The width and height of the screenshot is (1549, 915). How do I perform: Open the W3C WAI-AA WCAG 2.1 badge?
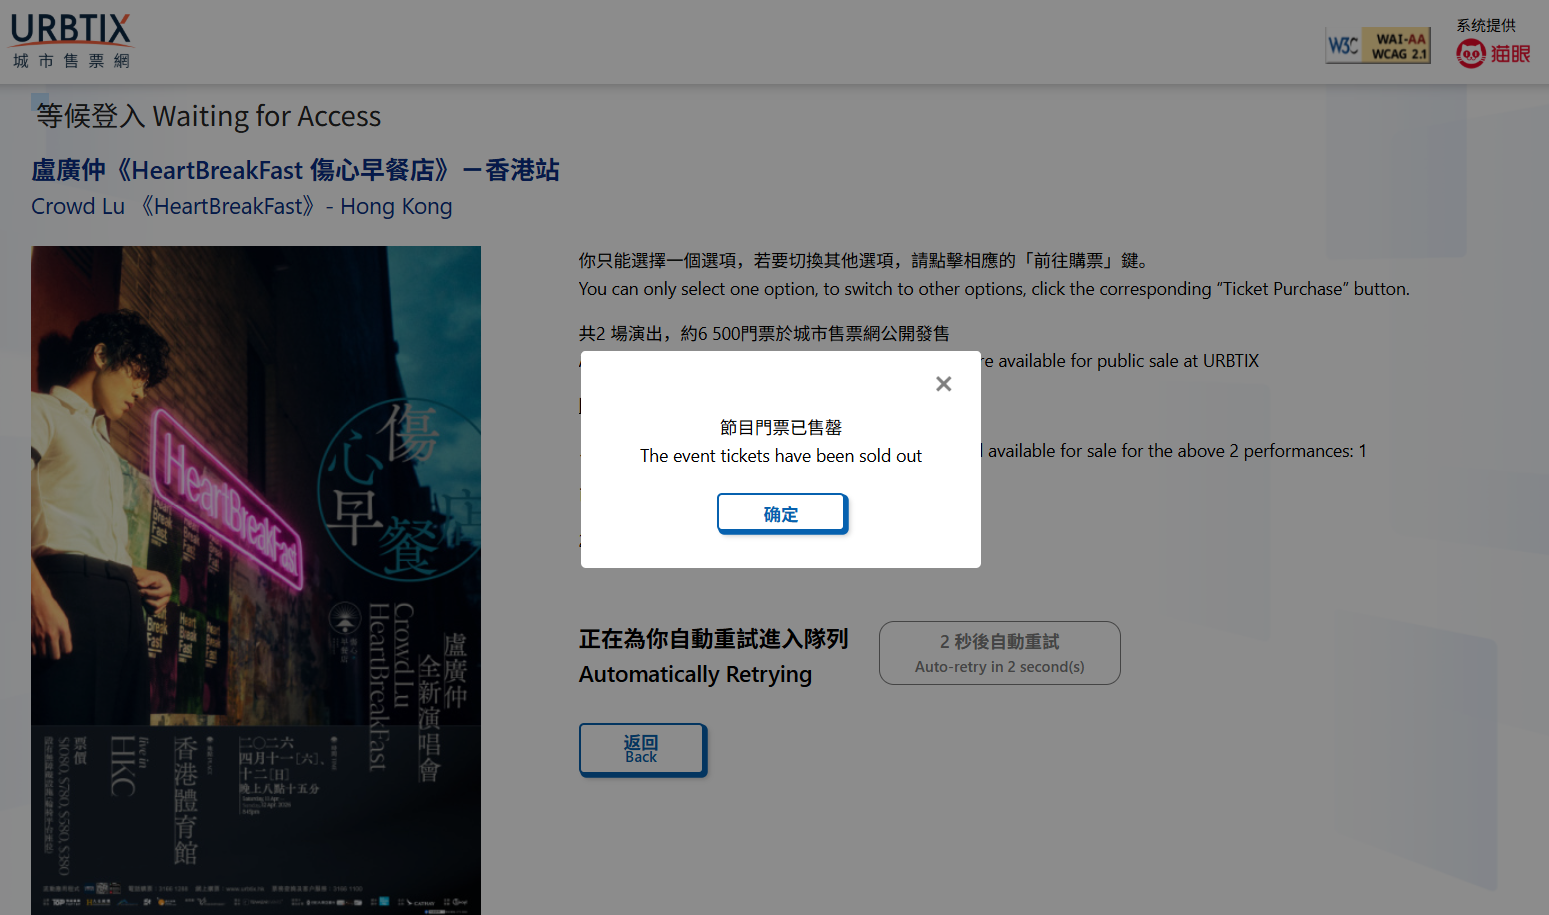point(1377,46)
